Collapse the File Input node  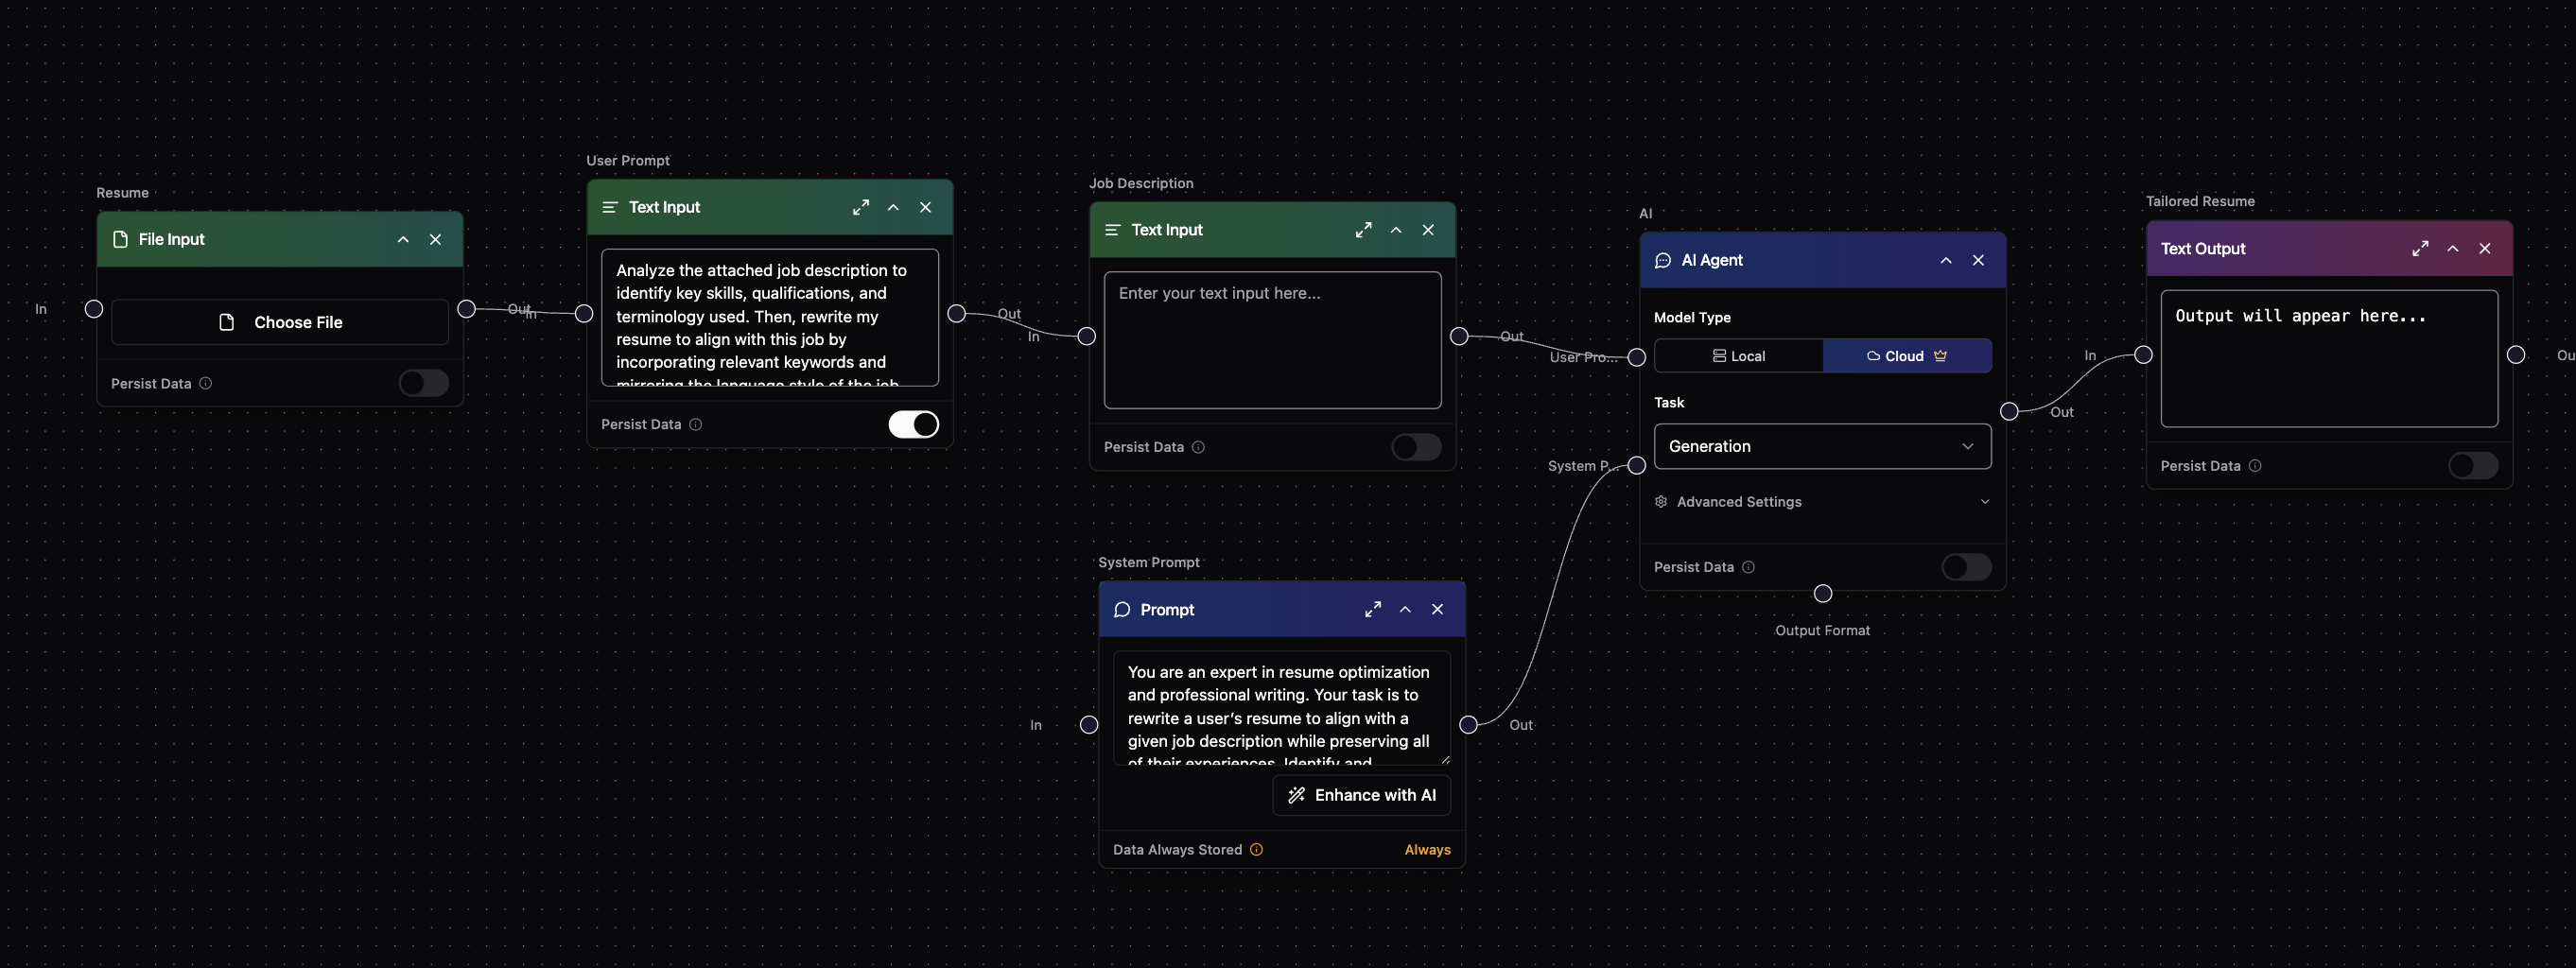403,239
